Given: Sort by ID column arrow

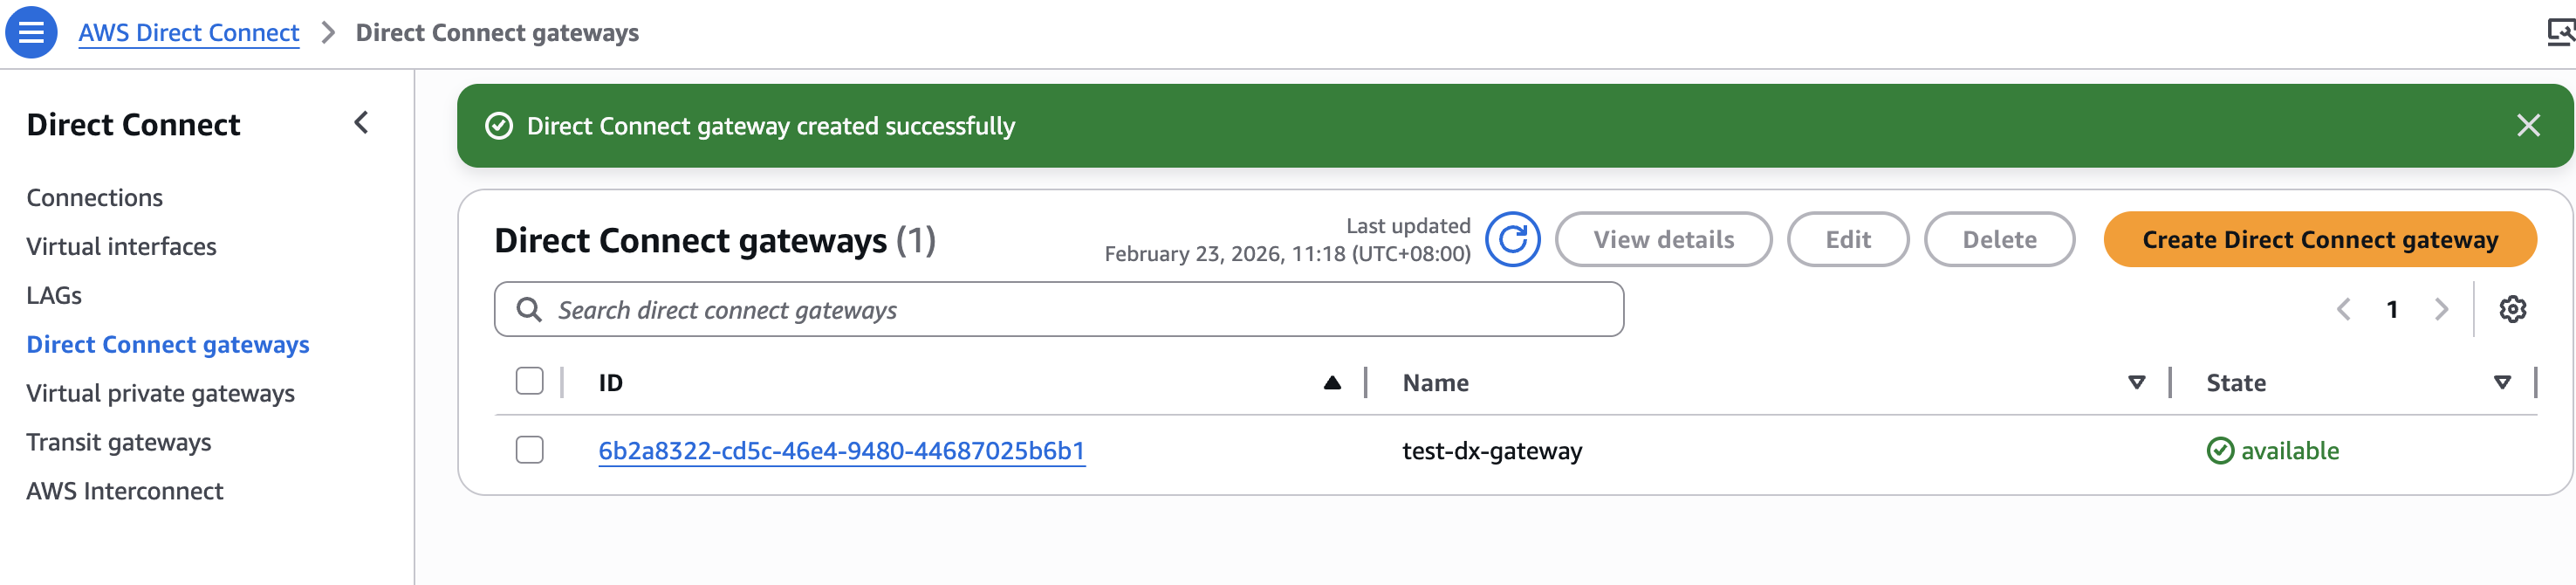Looking at the screenshot, I should 1332,383.
